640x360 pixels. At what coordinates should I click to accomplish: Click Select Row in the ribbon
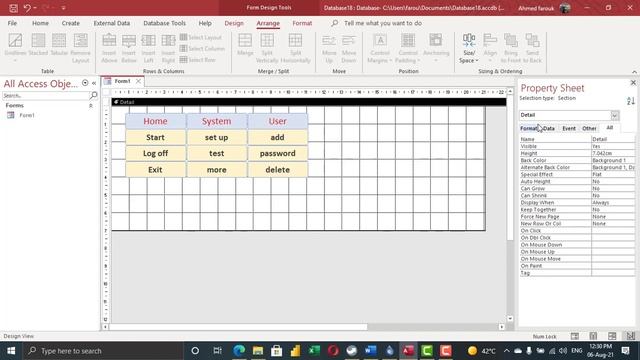tap(198, 60)
